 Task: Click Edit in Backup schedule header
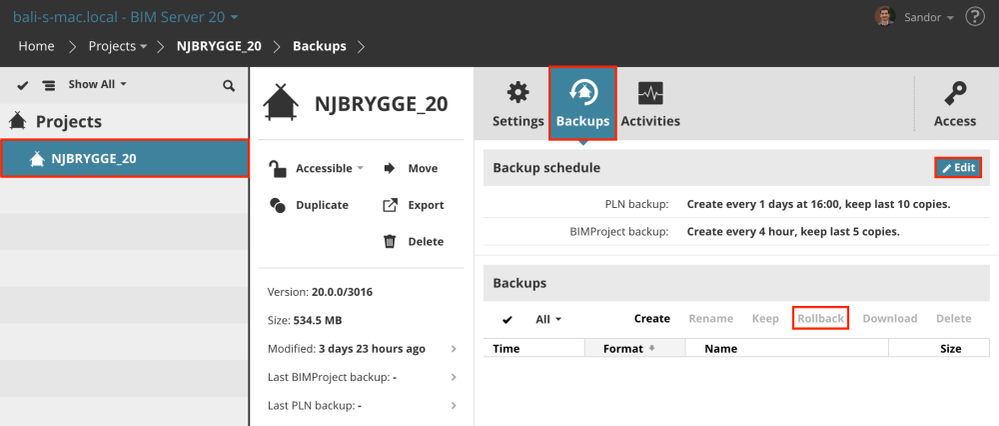pyautogui.click(x=958, y=168)
